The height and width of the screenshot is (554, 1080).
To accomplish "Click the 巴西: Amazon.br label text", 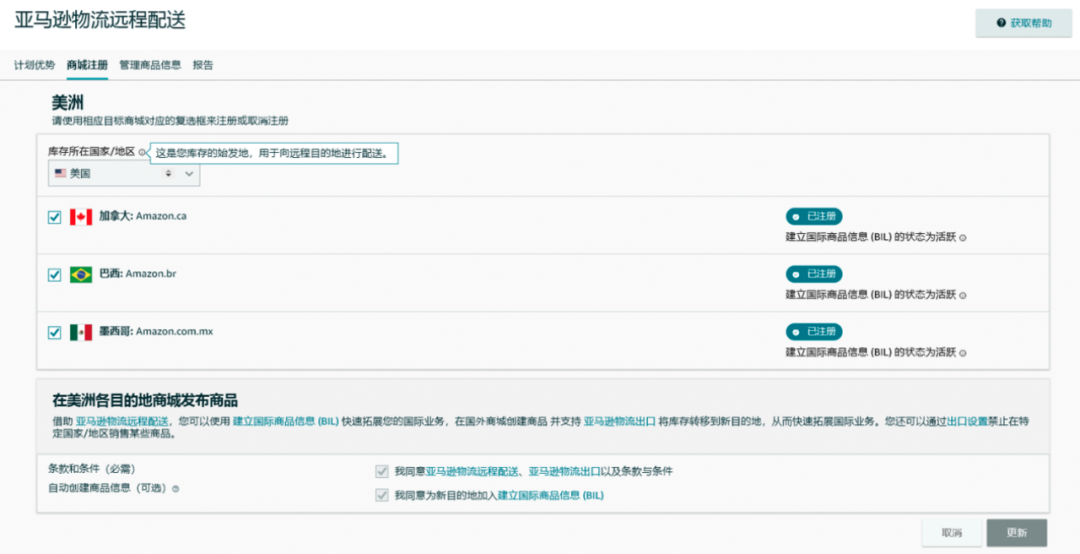I will 138,274.
